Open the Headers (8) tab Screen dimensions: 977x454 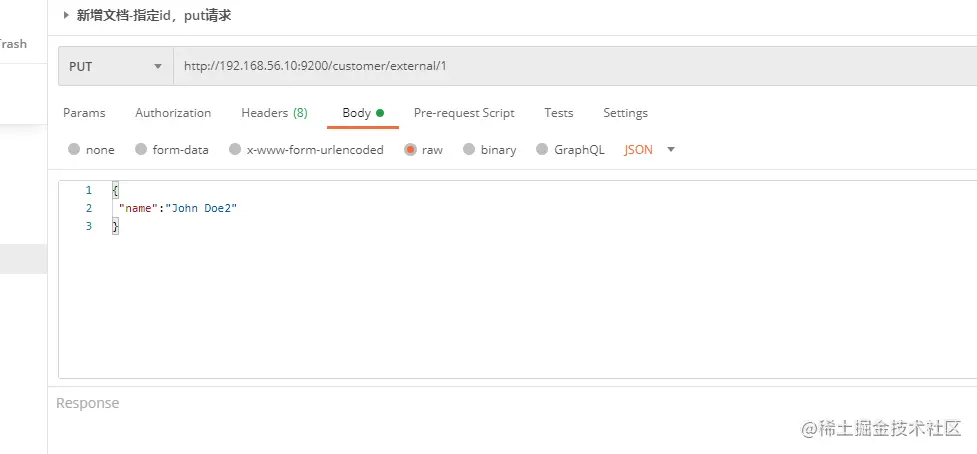click(274, 113)
